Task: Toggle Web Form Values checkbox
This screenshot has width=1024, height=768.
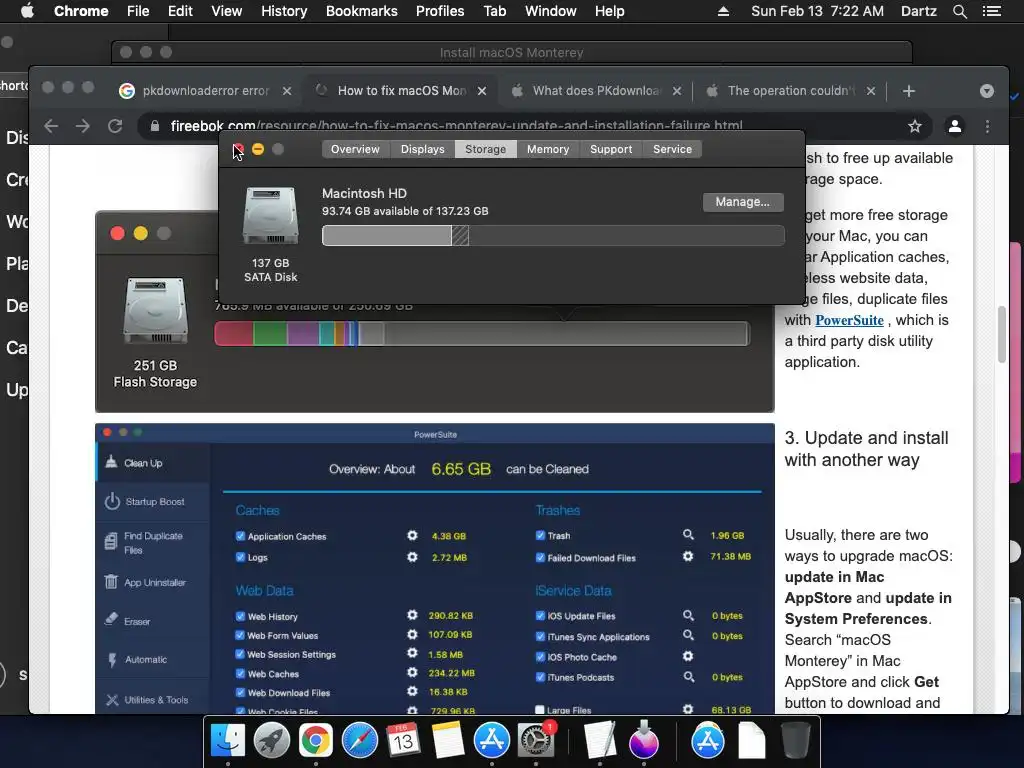Action: click(x=240, y=635)
